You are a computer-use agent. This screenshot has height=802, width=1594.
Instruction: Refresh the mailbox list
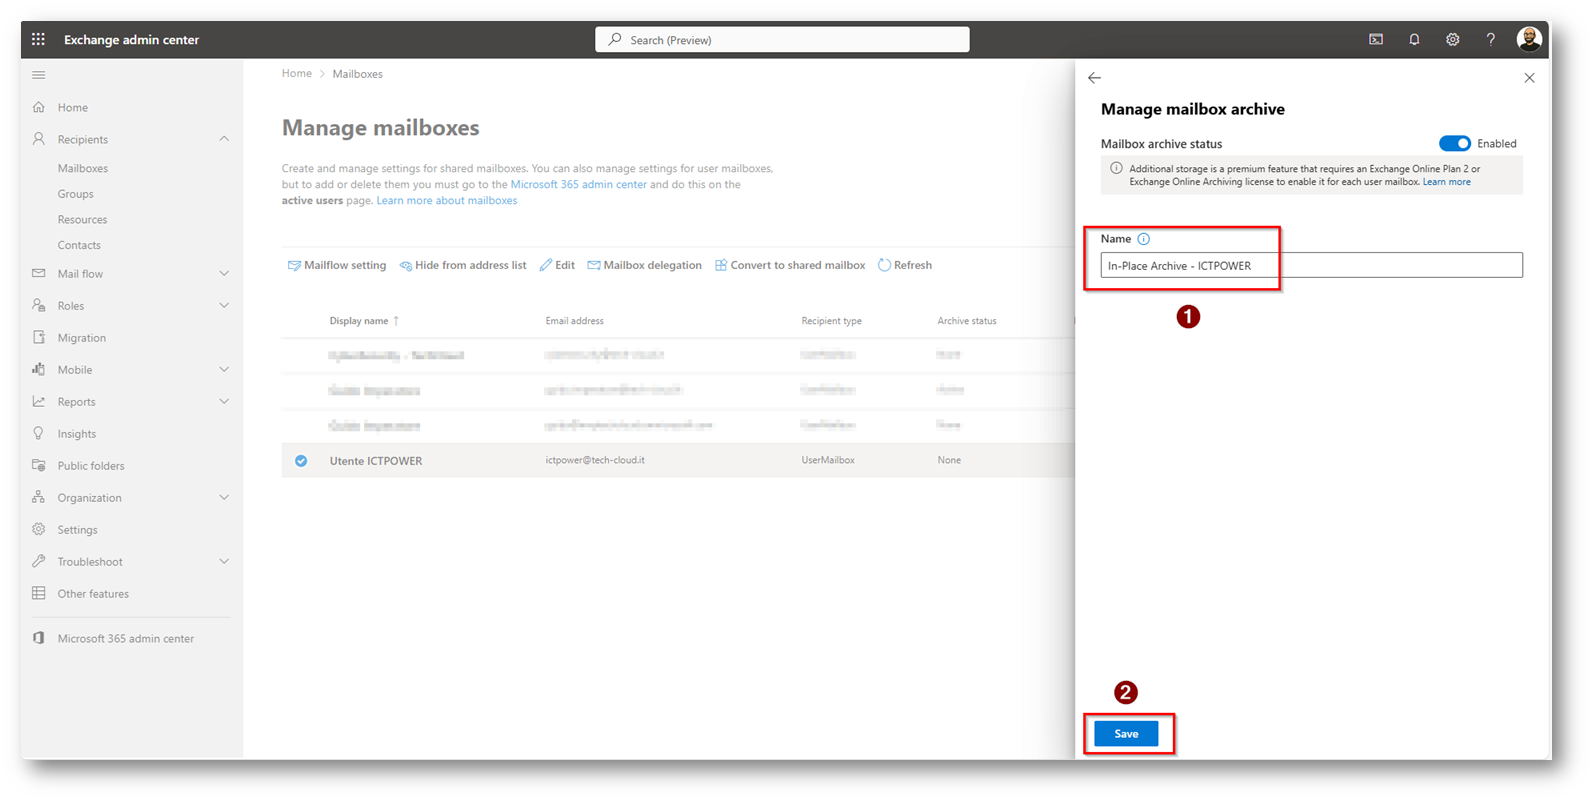905,265
